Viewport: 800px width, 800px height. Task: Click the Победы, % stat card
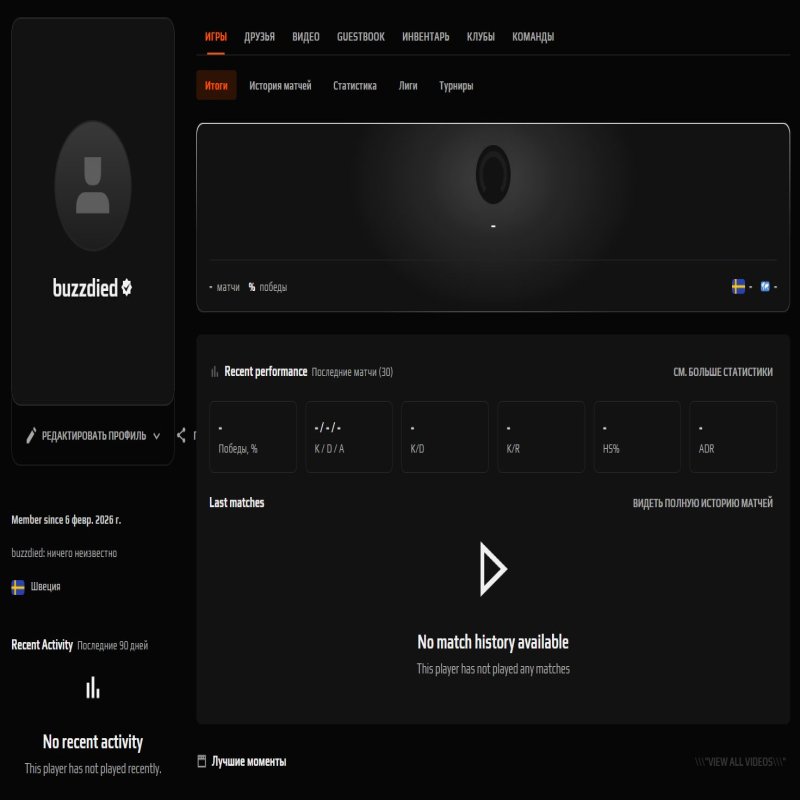[252, 436]
